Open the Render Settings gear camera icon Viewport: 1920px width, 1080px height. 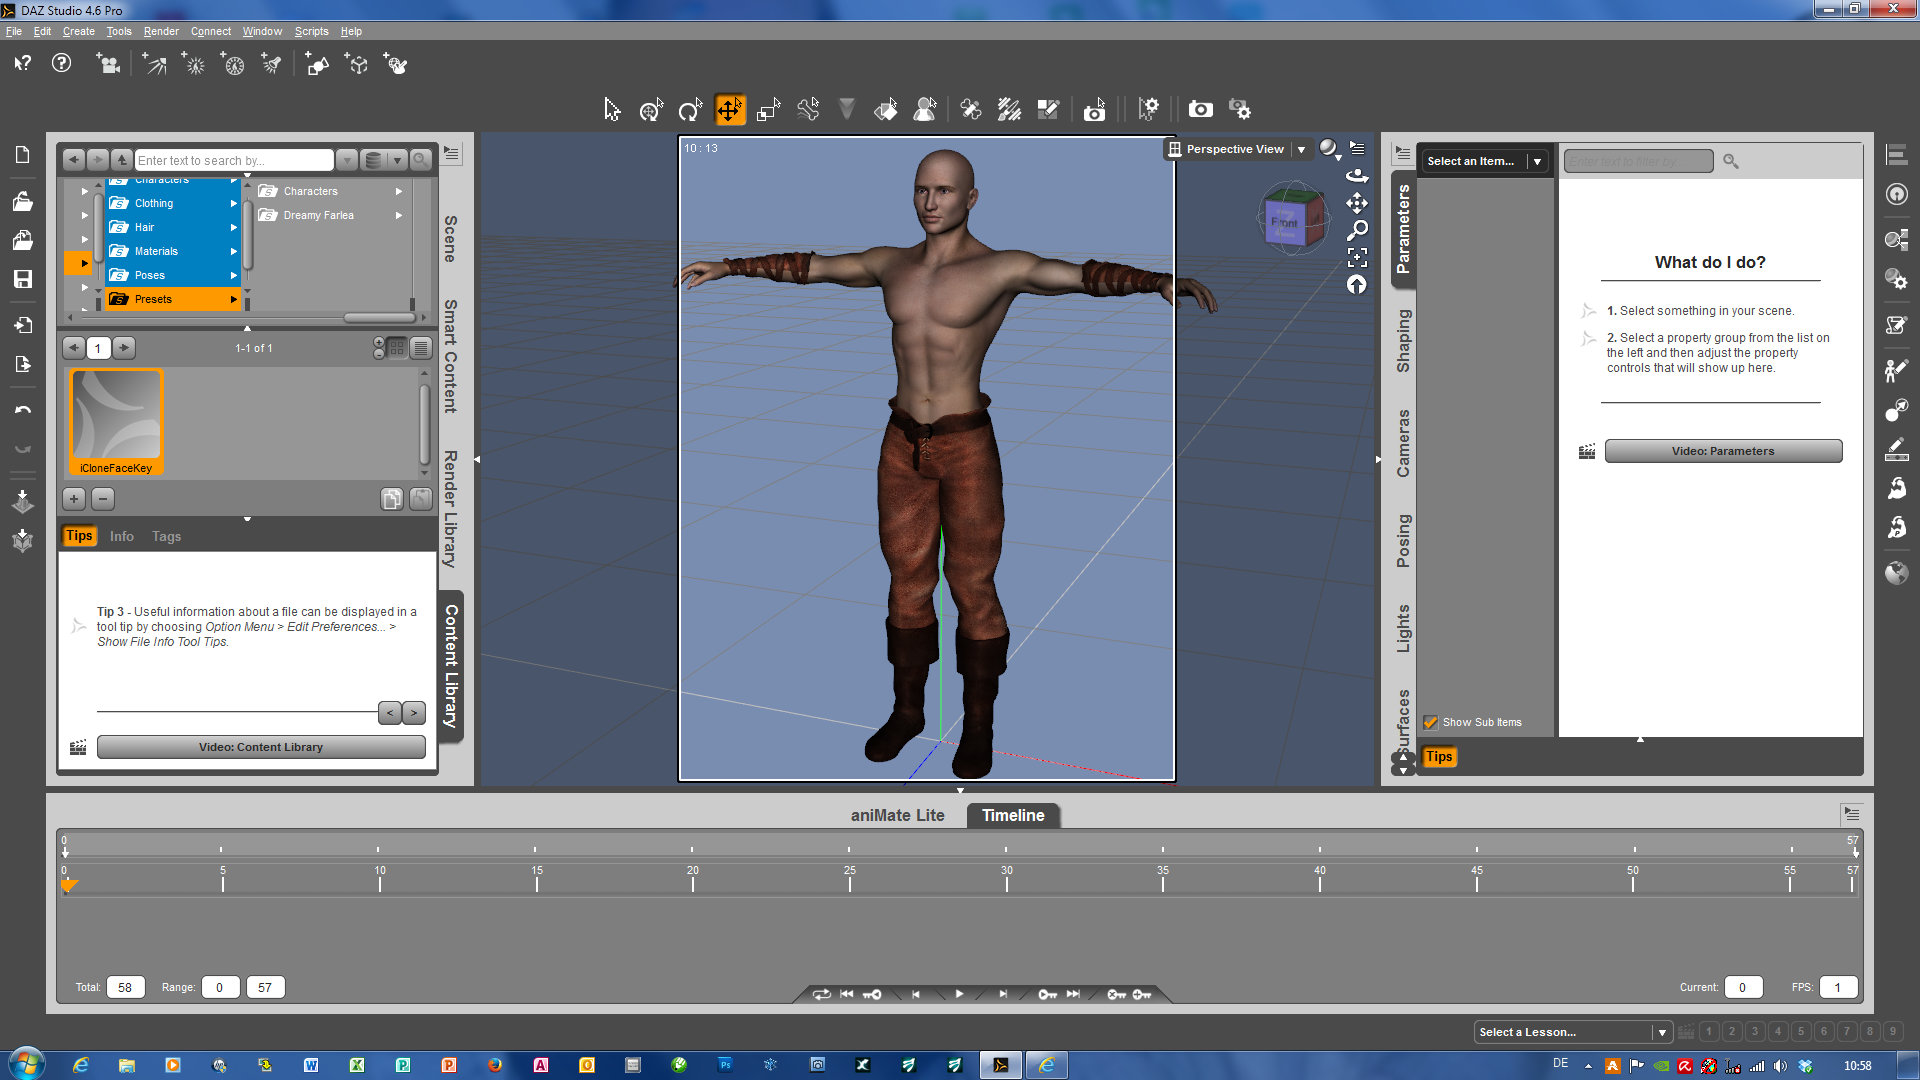tap(1240, 110)
